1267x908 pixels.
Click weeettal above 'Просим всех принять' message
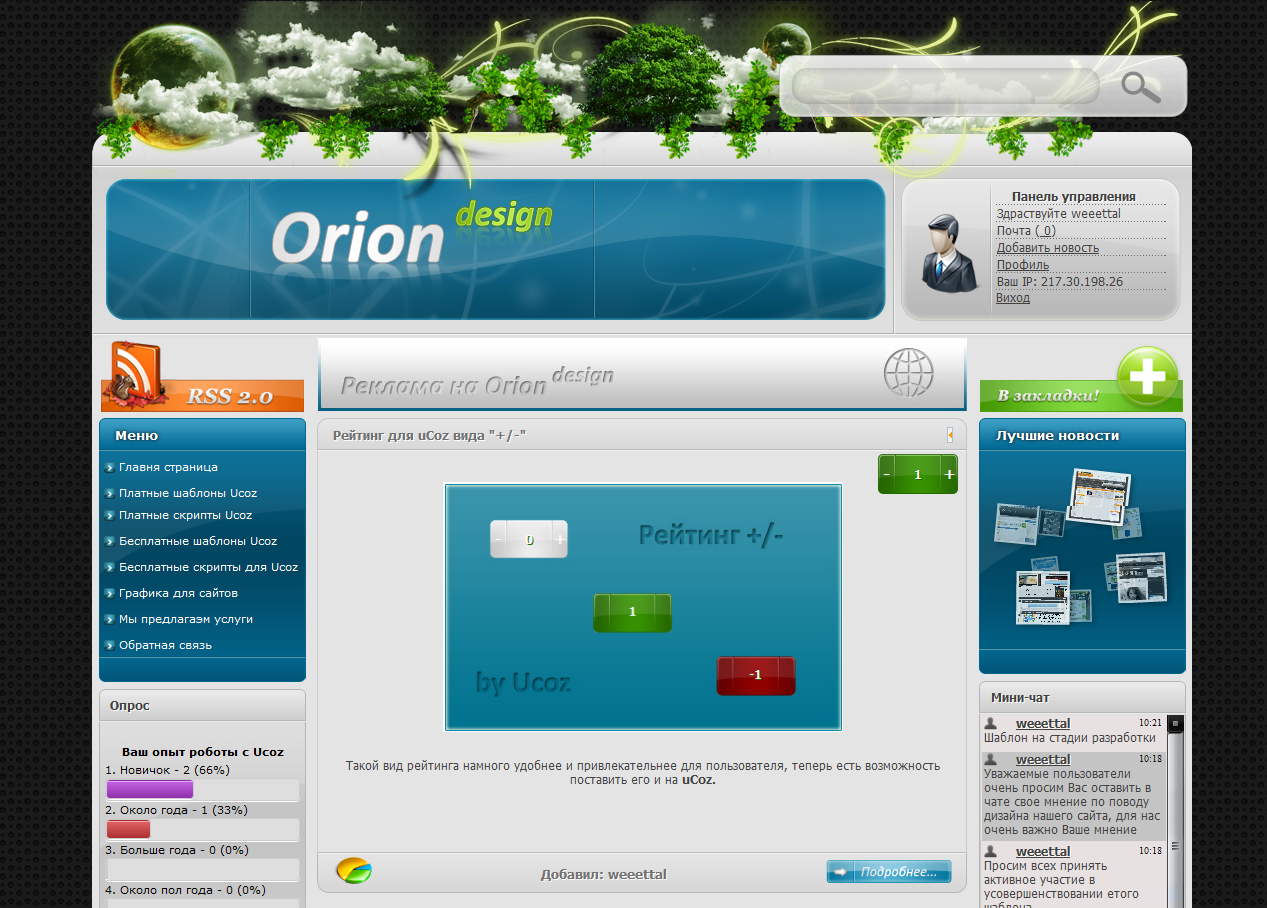point(1043,851)
